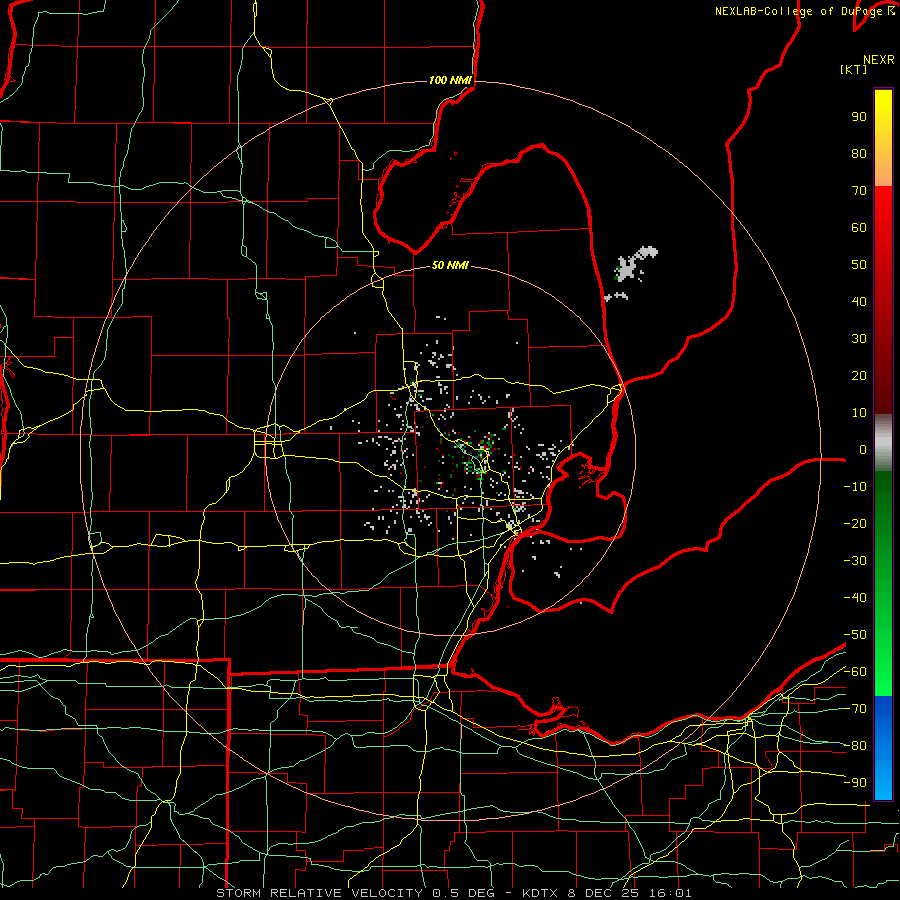Click the "-60" value on the velocity scale
This screenshot has width=900, height=900.
tap(855, 672)
